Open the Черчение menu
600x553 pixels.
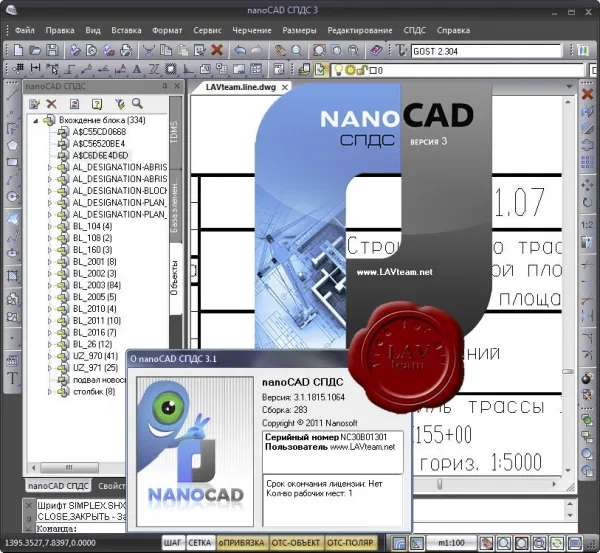point(252,30)
